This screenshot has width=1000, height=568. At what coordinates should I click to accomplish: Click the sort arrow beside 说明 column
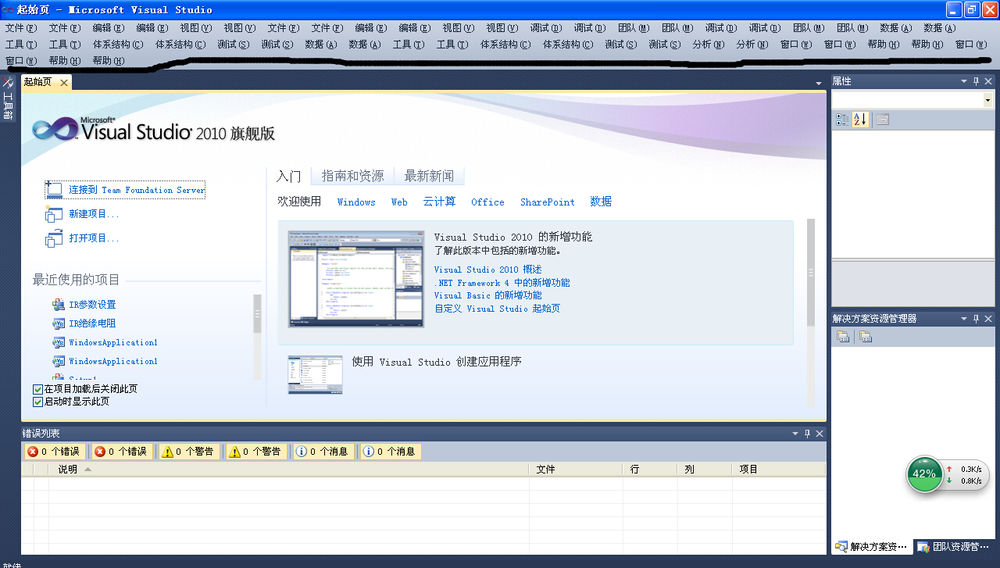point(88,469)
